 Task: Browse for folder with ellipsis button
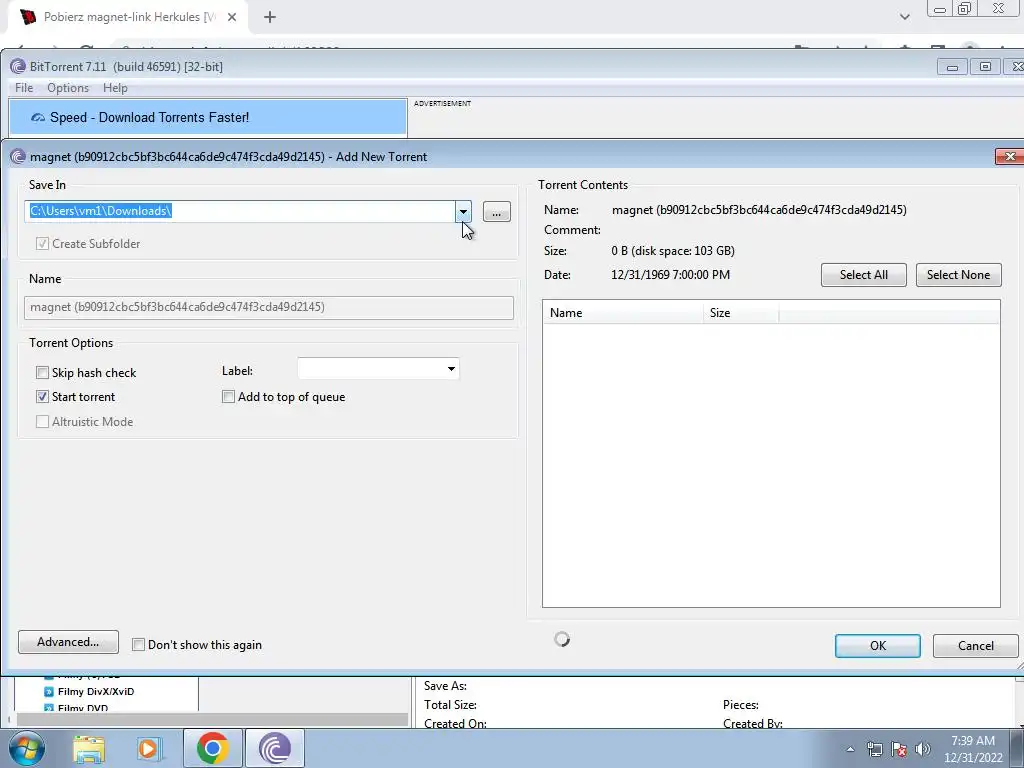(x=496, y=212)
